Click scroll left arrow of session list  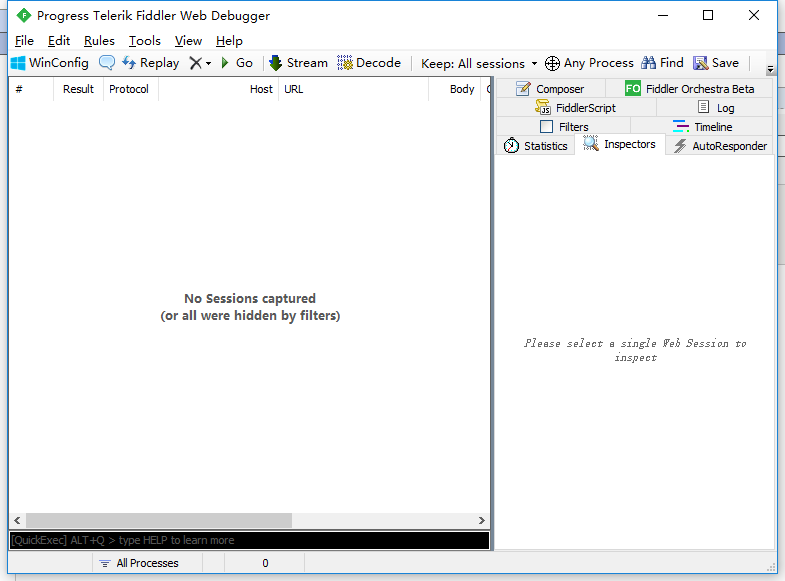point(17,520)
